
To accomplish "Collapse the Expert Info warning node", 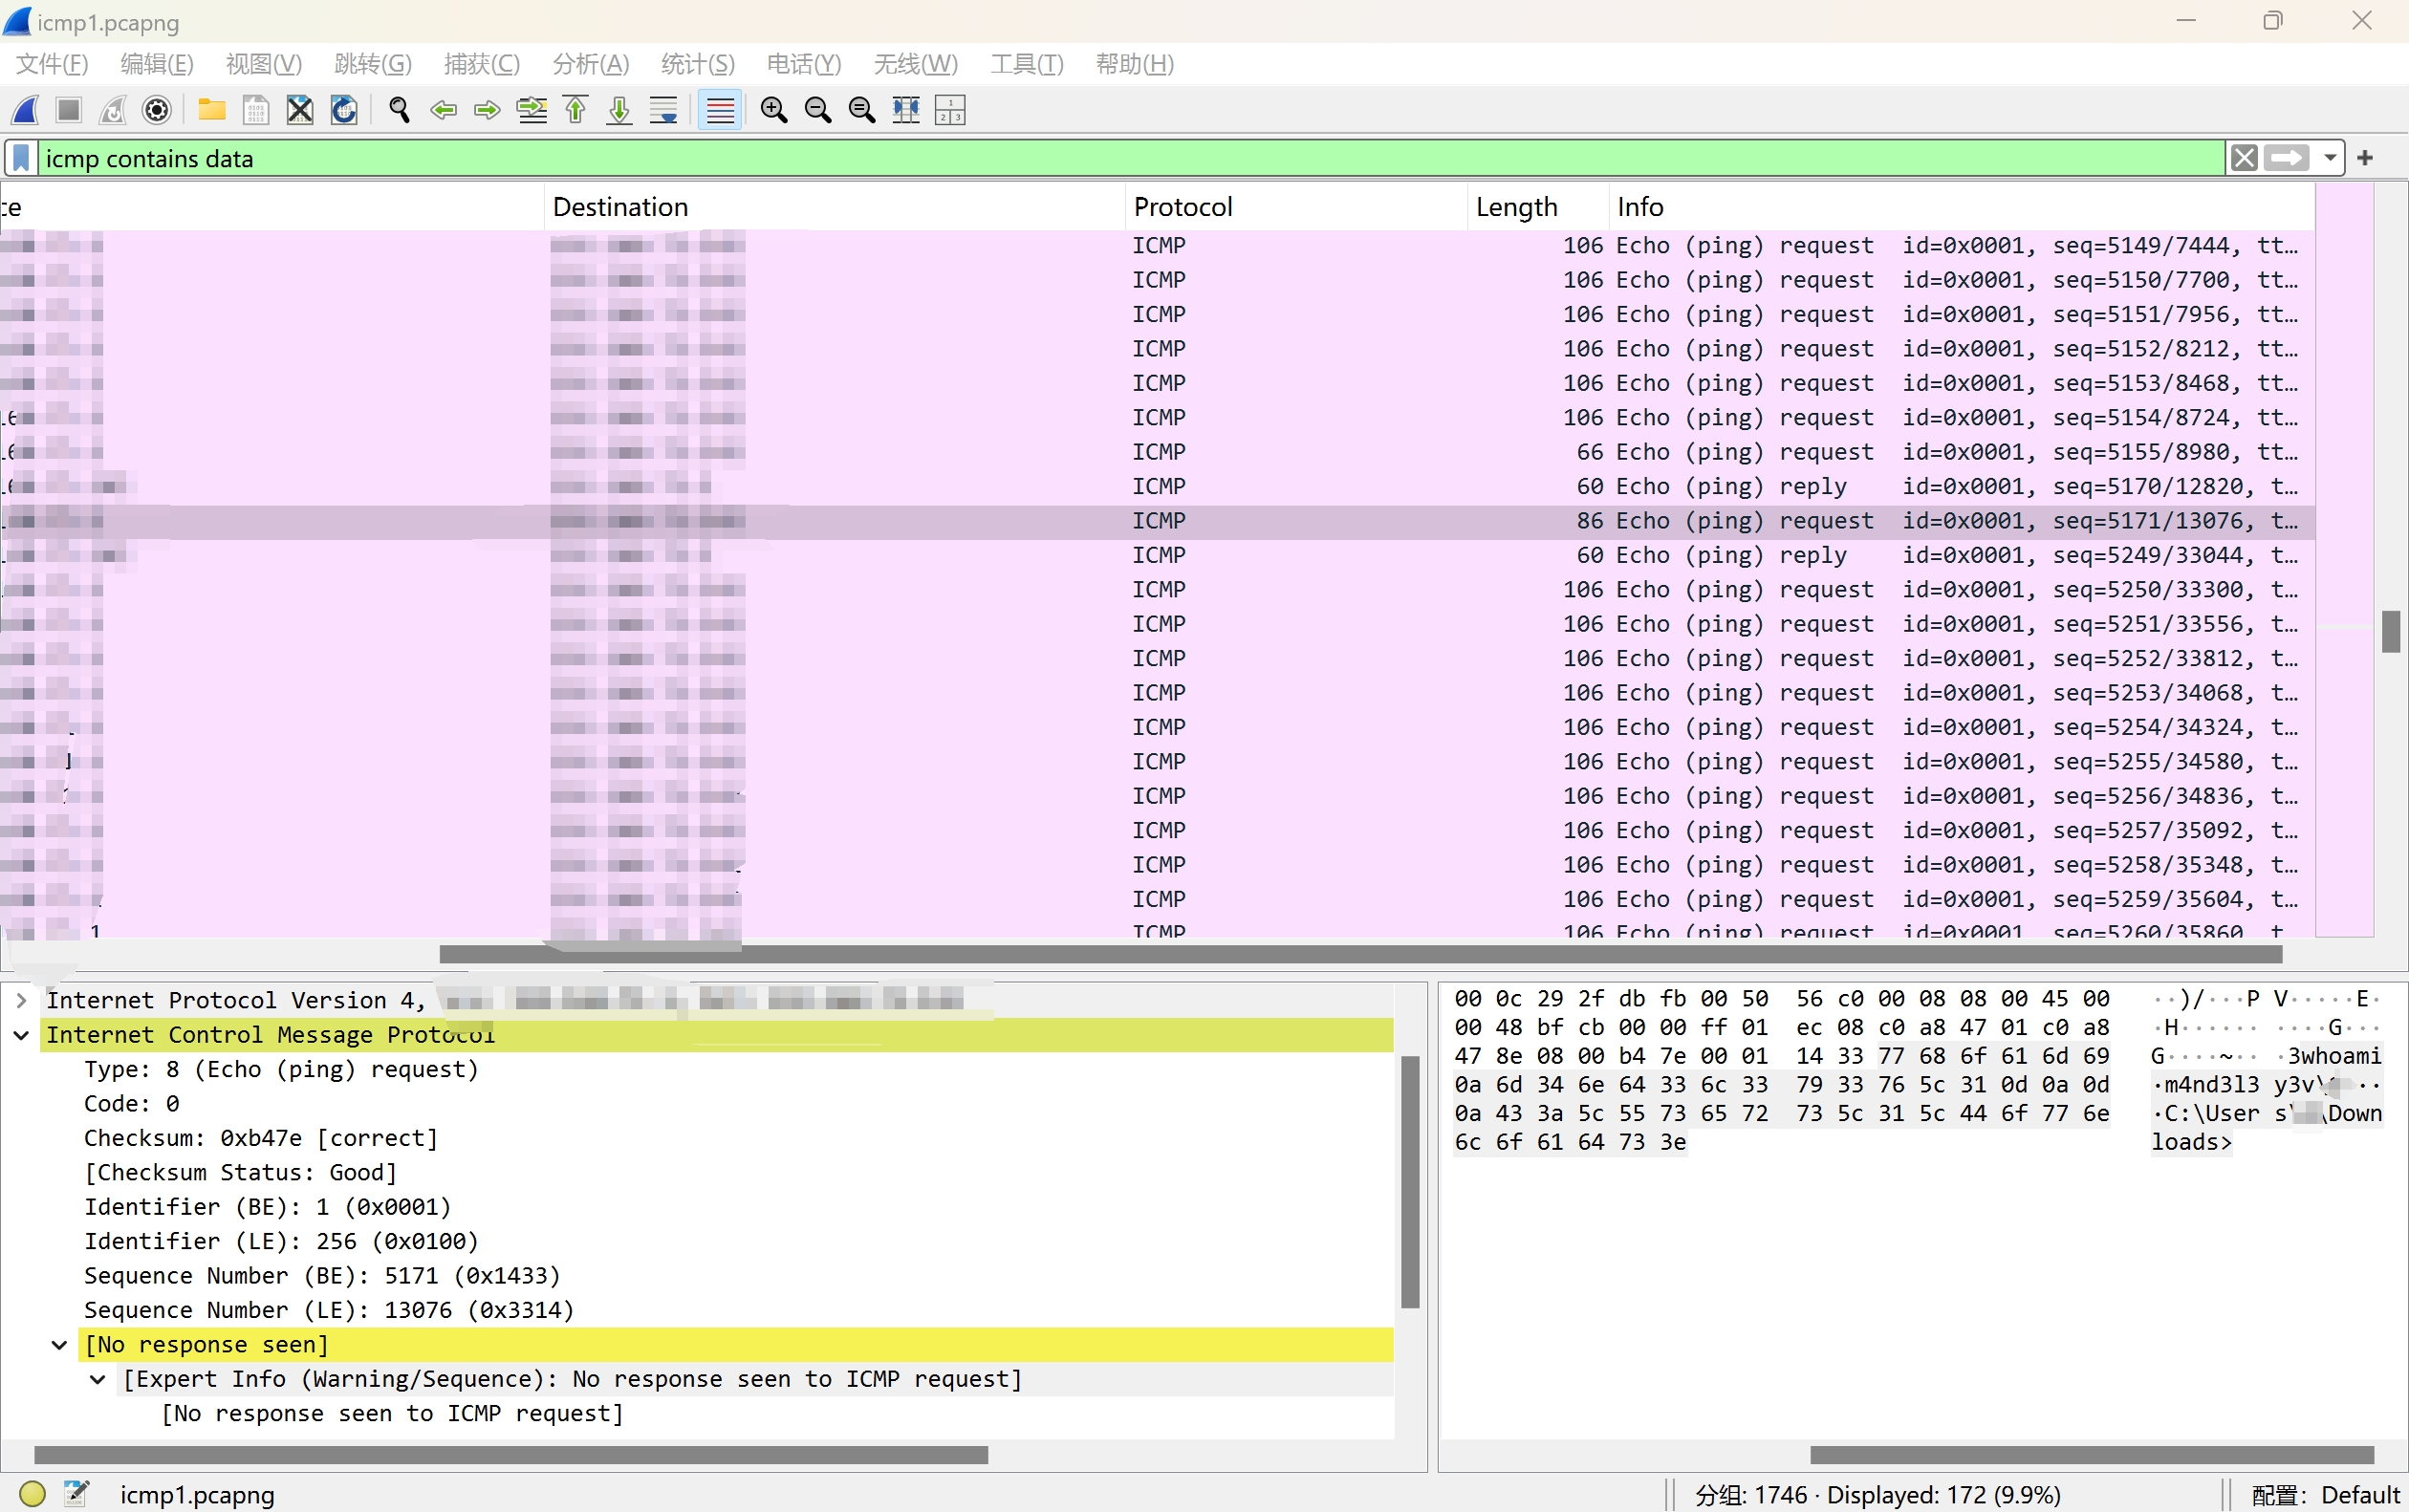I will click(97, 1379).
